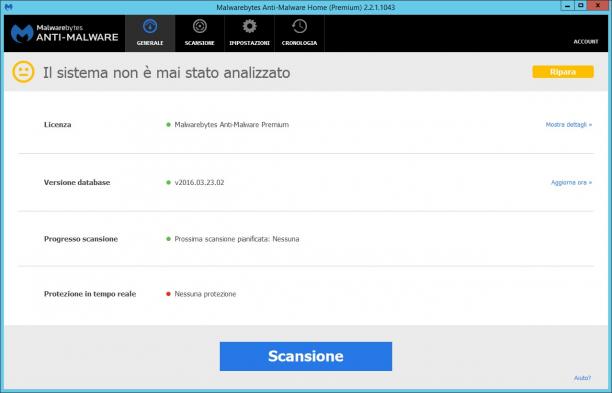Open the Generale dashboard tab
Screen dimensions: 612x393
tap(150, 34)
